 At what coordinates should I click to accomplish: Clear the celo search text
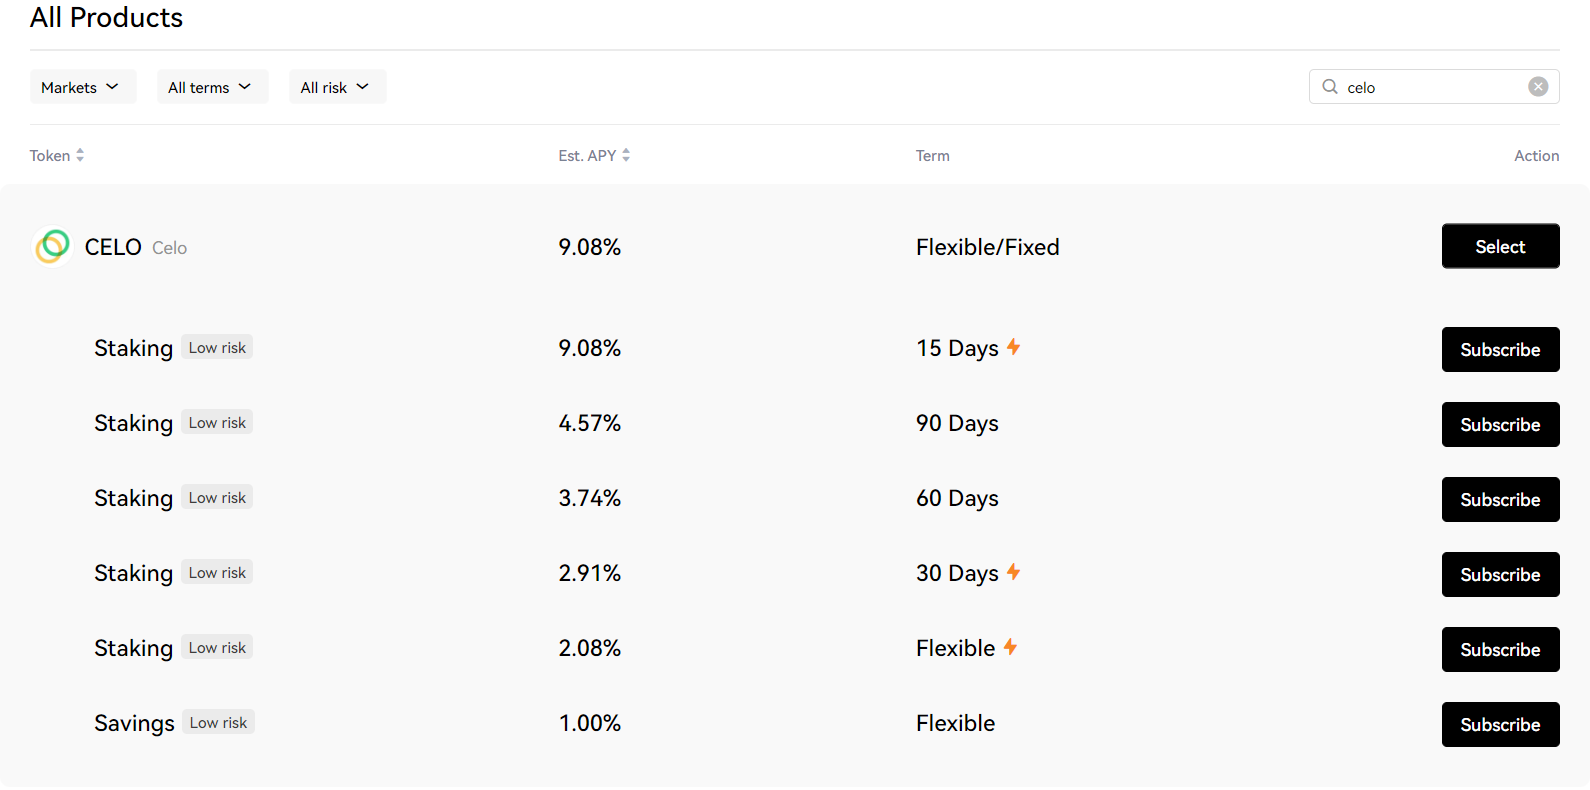(1538, 87)
